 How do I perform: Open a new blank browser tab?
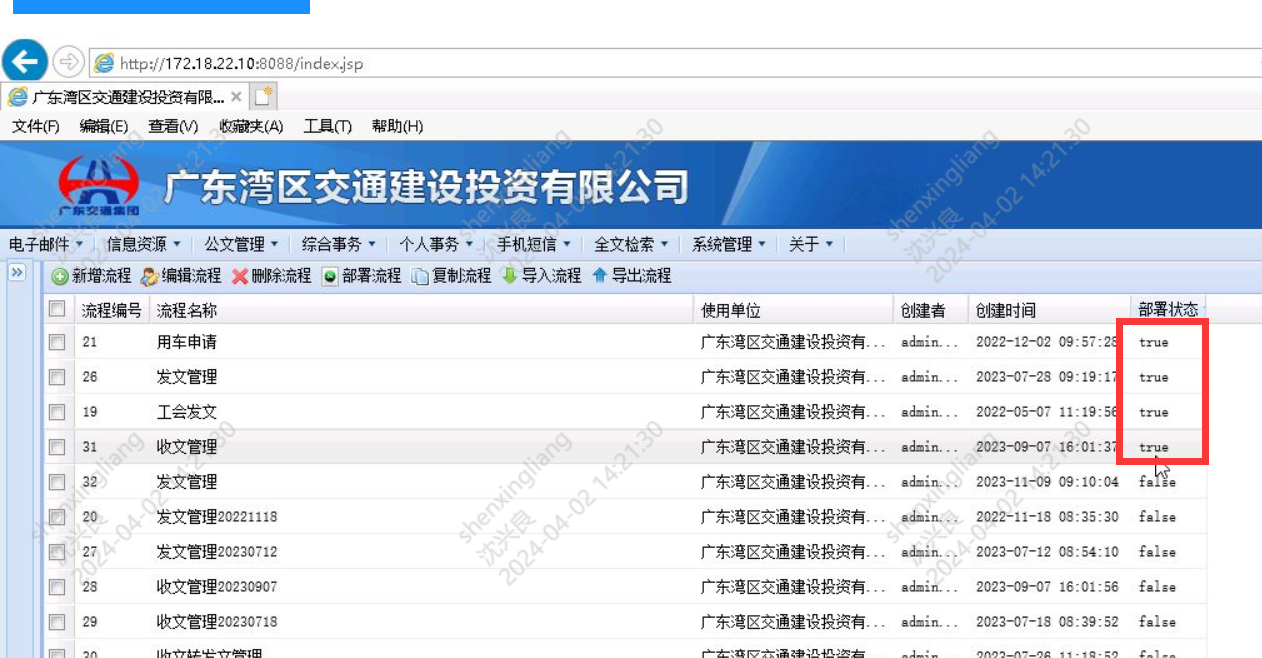263,97
